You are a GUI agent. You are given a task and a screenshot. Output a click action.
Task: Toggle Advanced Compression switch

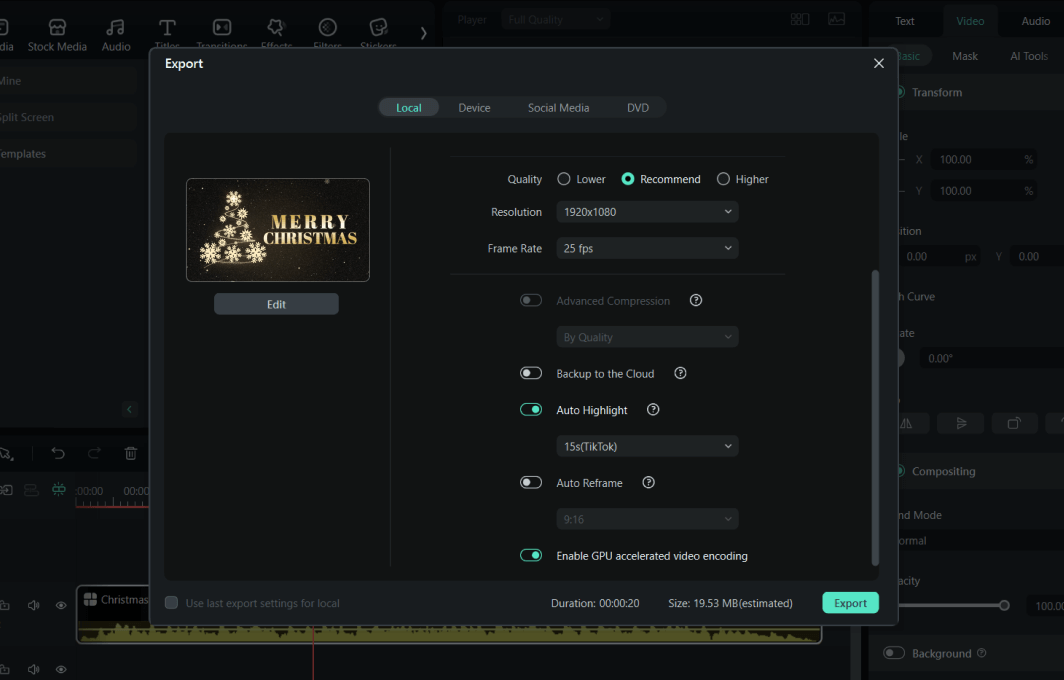(531, 300)
